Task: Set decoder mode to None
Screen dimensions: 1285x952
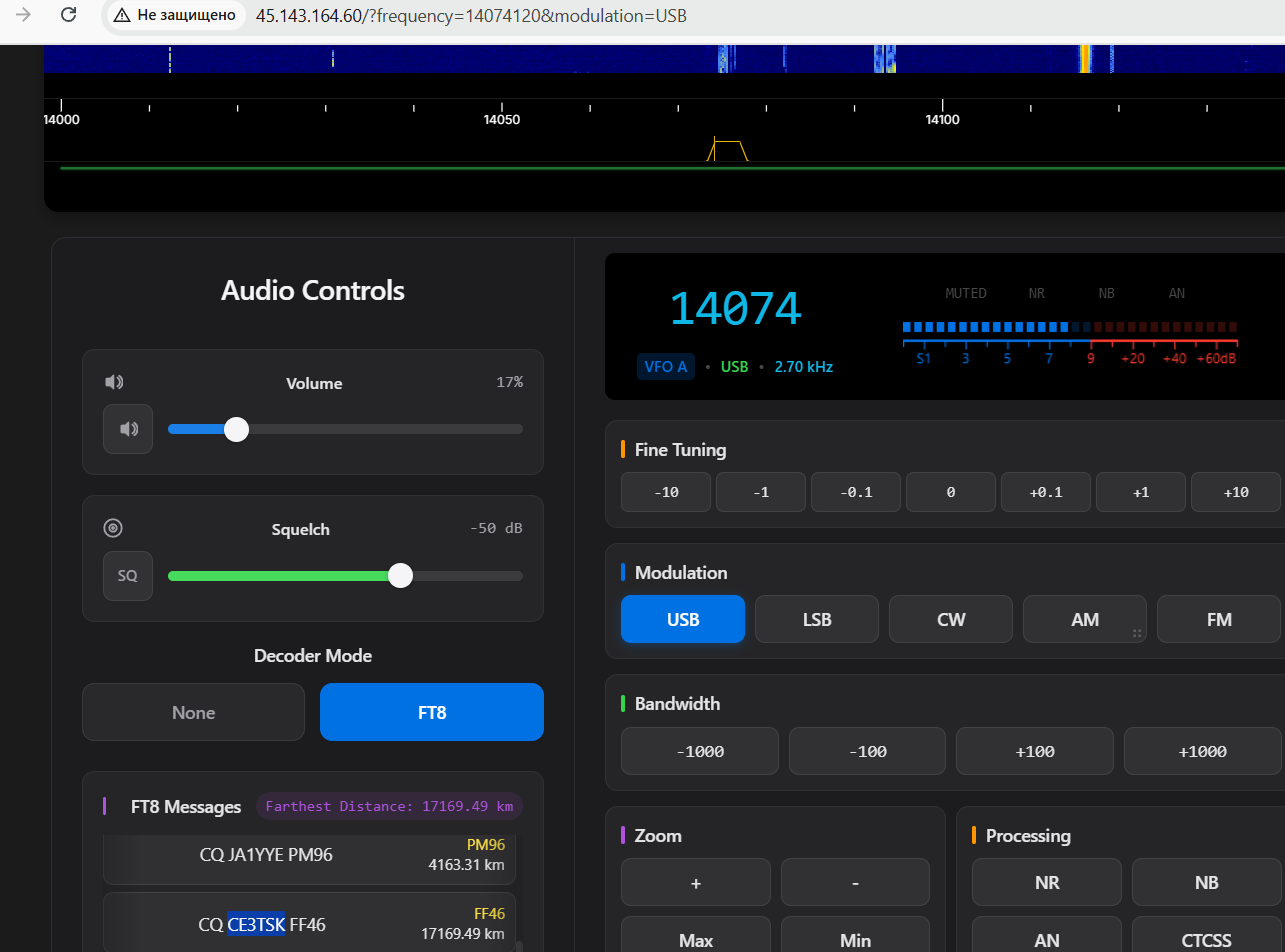Action: tap(193, 712)
